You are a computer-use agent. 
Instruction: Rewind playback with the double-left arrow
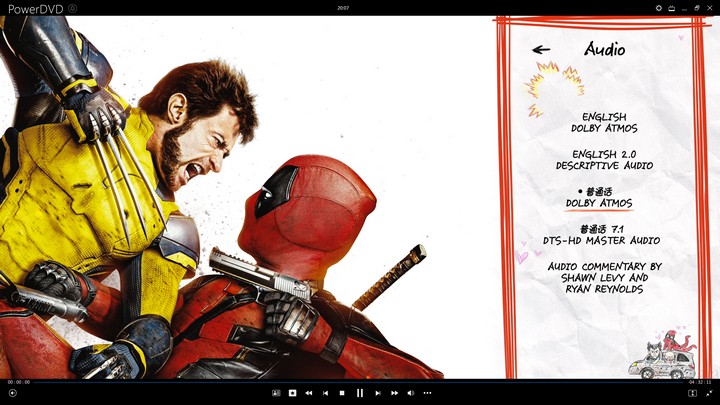point(309,393)
